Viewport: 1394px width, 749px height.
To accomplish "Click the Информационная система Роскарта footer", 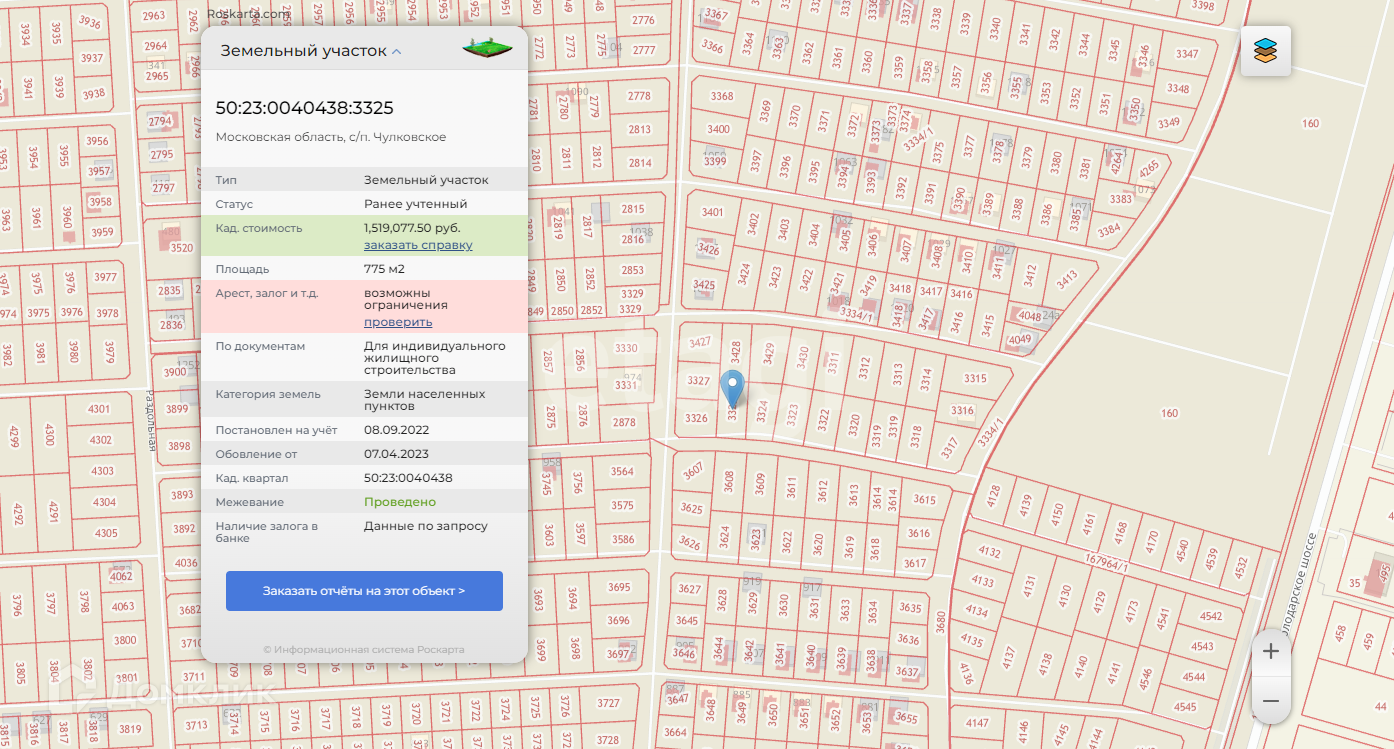I will pos(364,650).
